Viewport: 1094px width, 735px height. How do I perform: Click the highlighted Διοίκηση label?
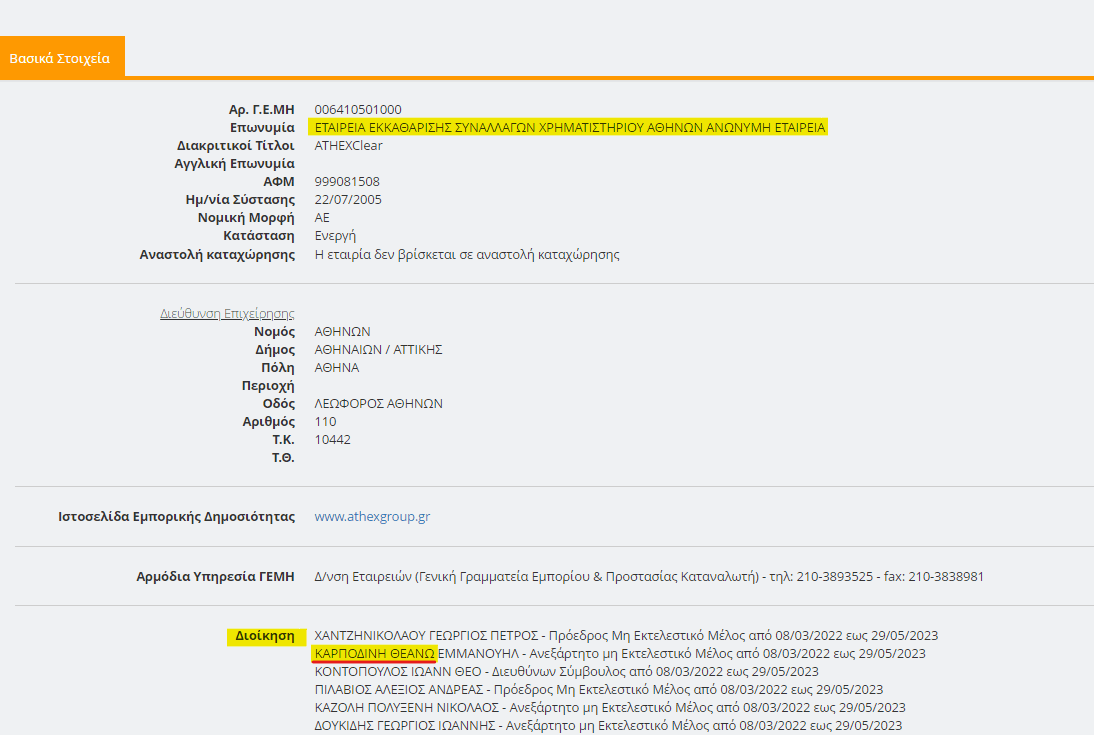266,636
